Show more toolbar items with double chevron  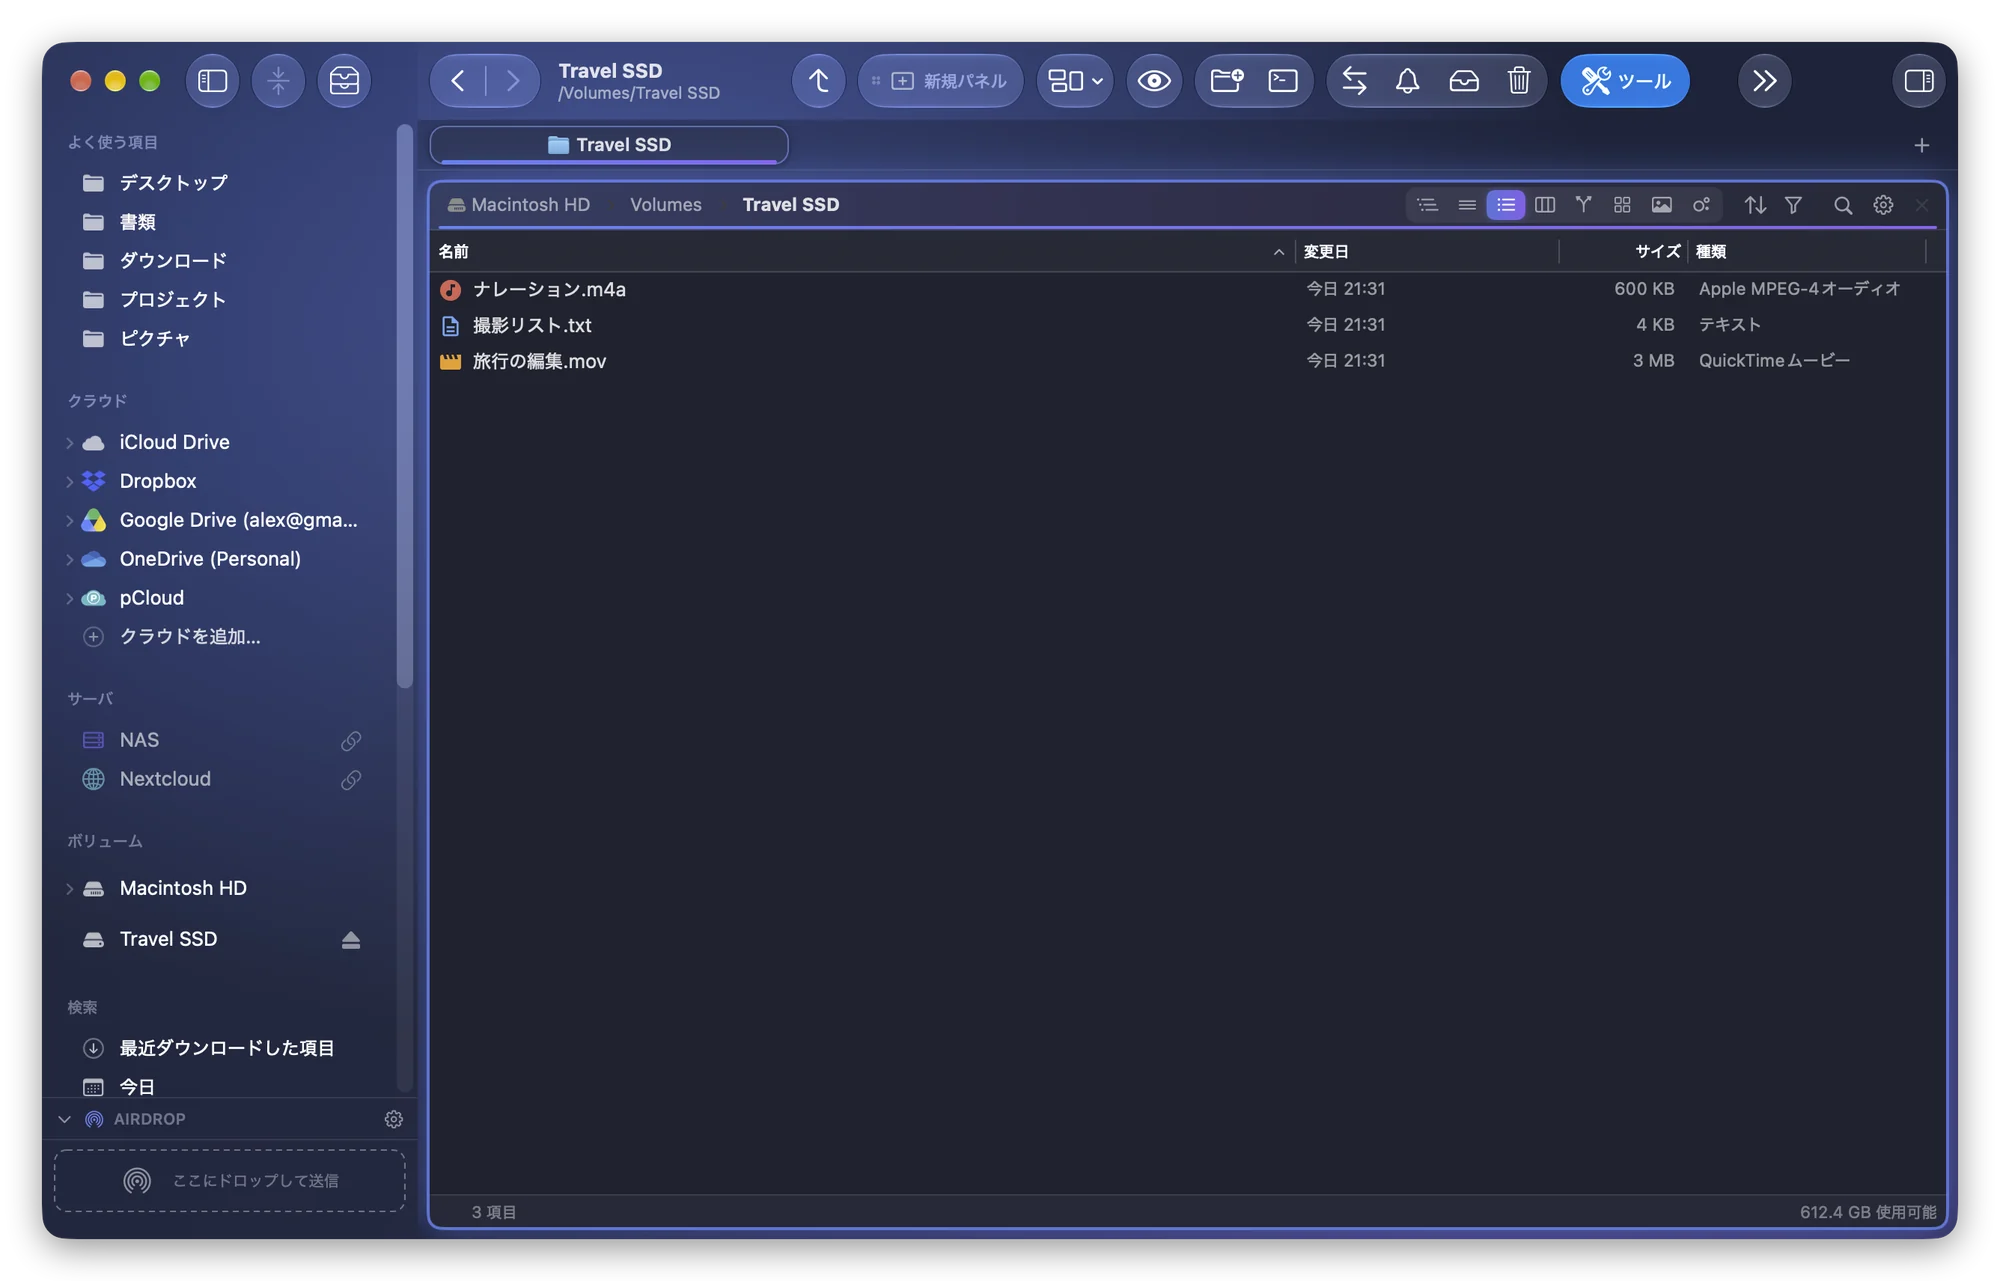(x=1764, y=81)
